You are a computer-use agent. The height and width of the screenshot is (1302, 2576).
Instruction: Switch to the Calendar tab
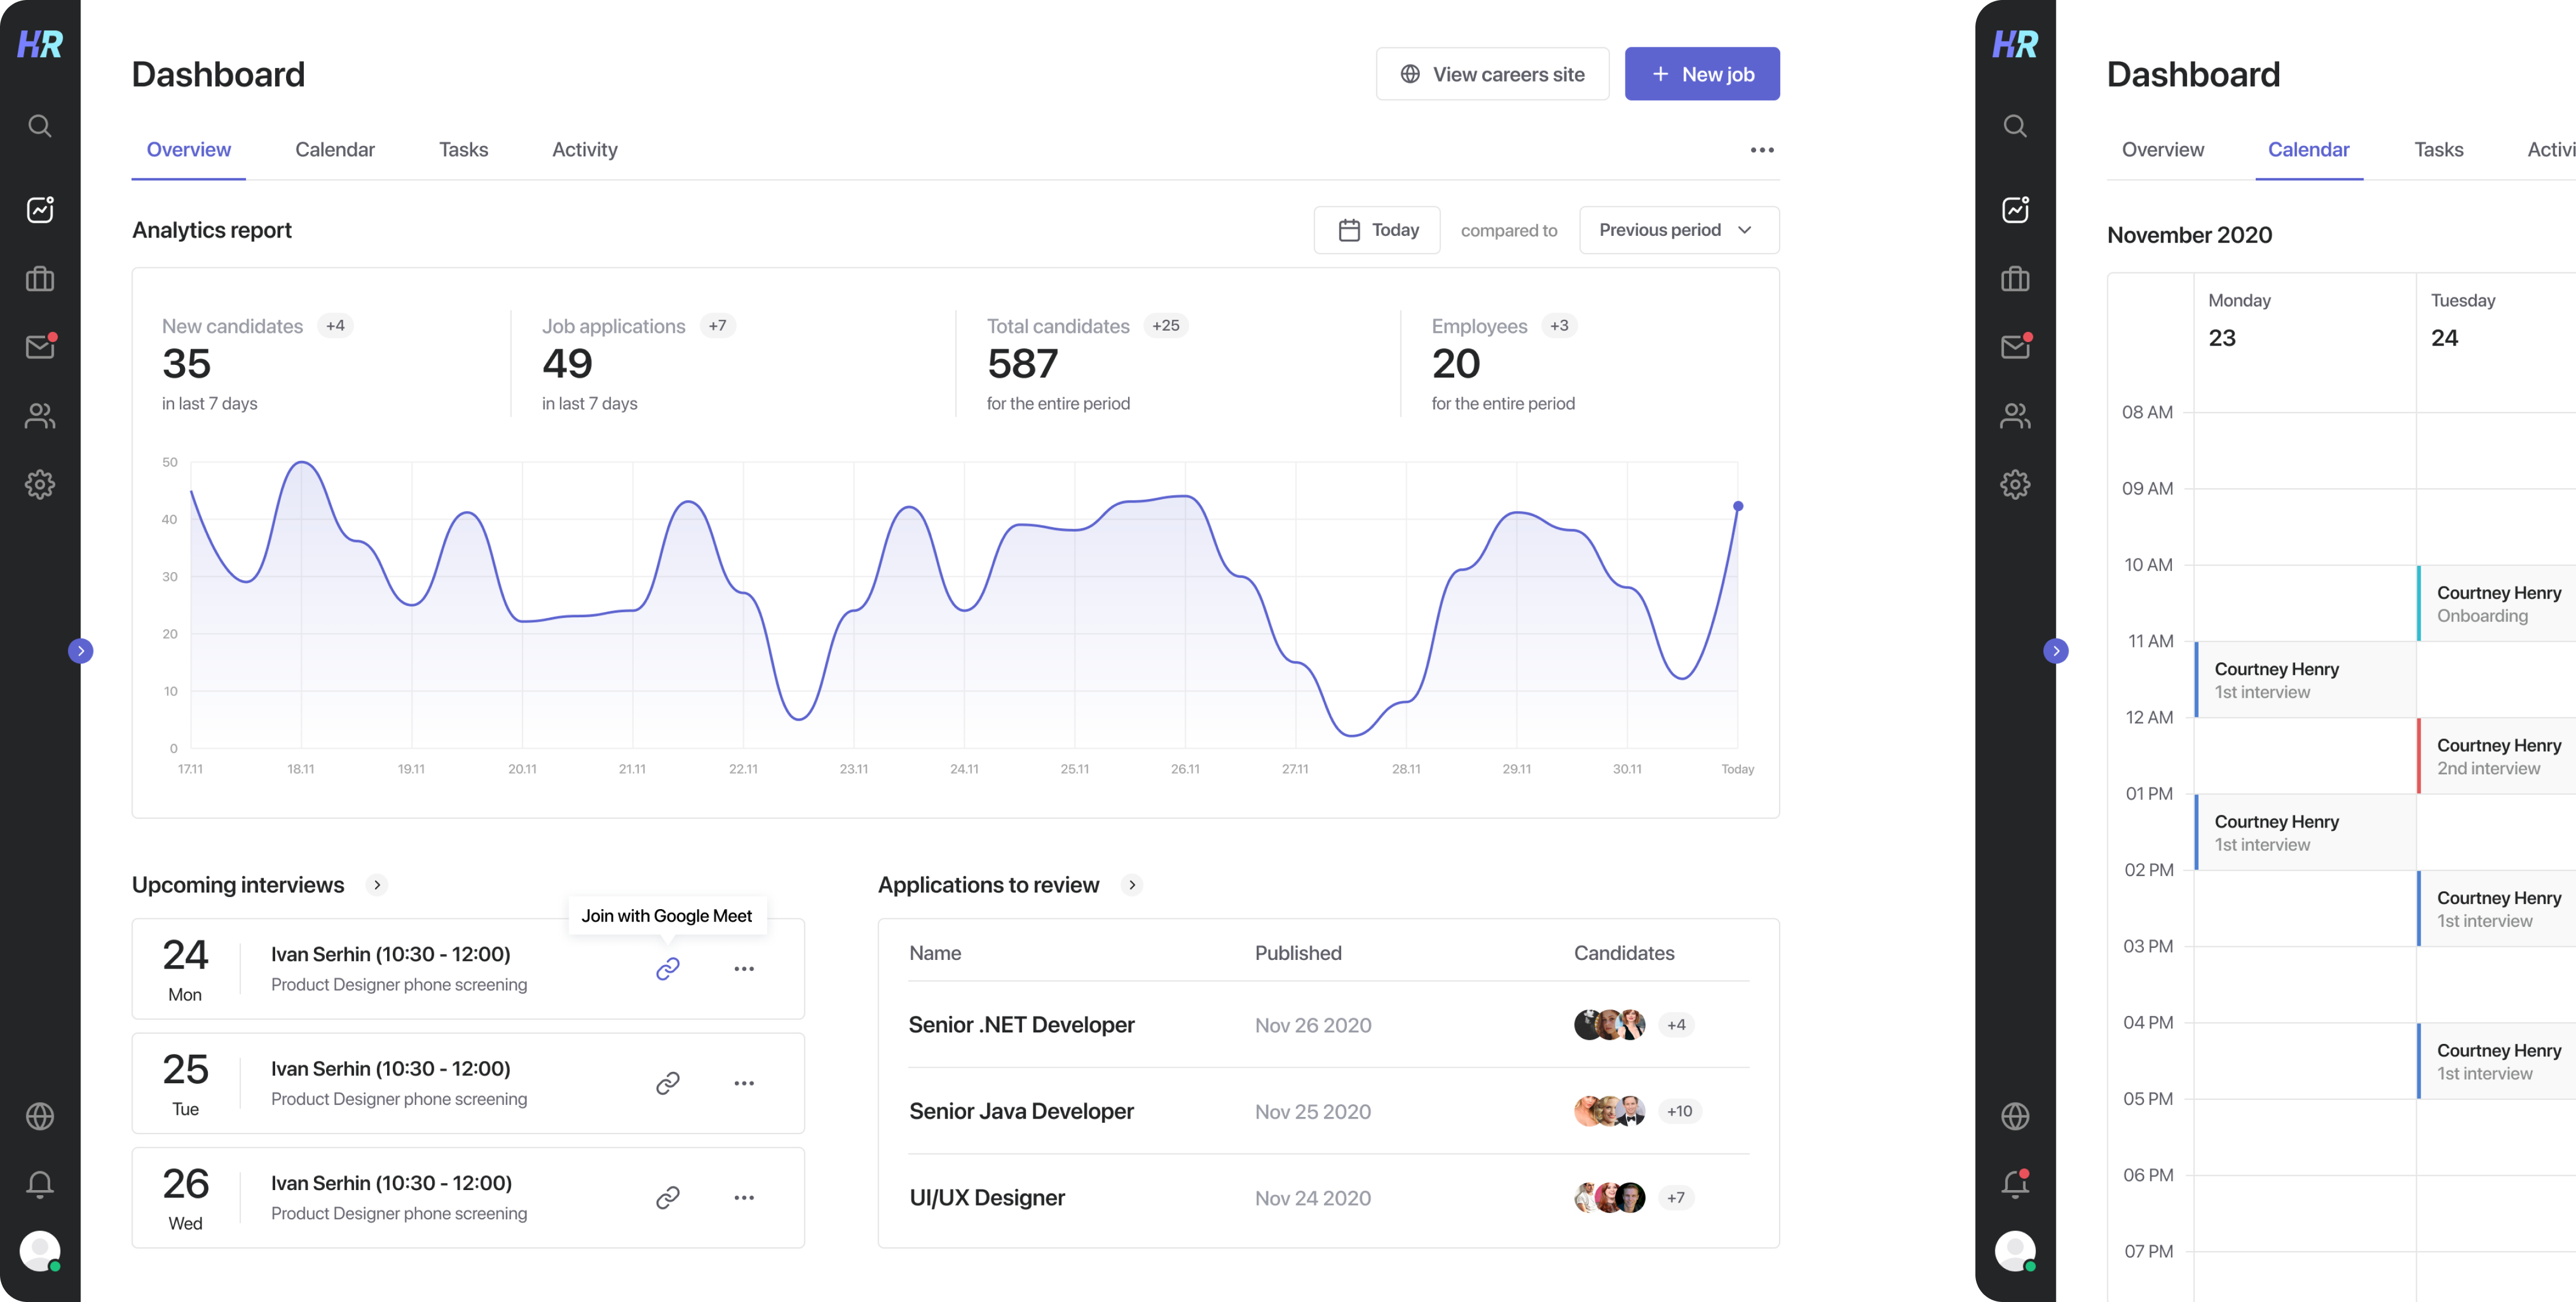click(334, 150)
